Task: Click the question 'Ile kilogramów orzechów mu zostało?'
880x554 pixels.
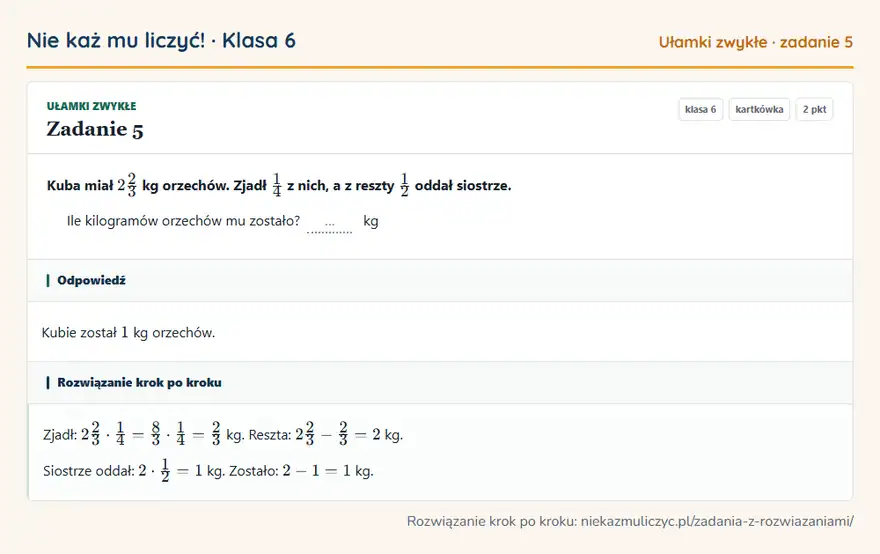Action: pyautogui.click(x=184, y=221)
